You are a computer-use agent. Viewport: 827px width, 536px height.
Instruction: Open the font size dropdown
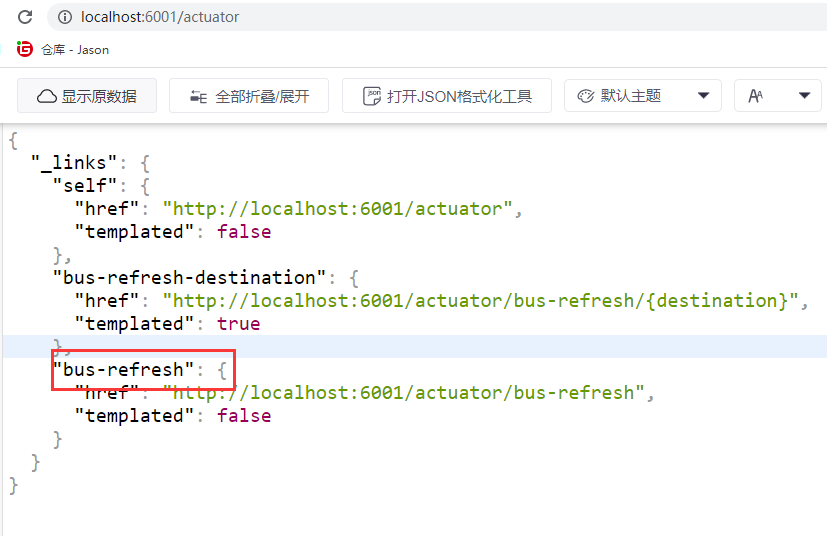click(778, 95)
